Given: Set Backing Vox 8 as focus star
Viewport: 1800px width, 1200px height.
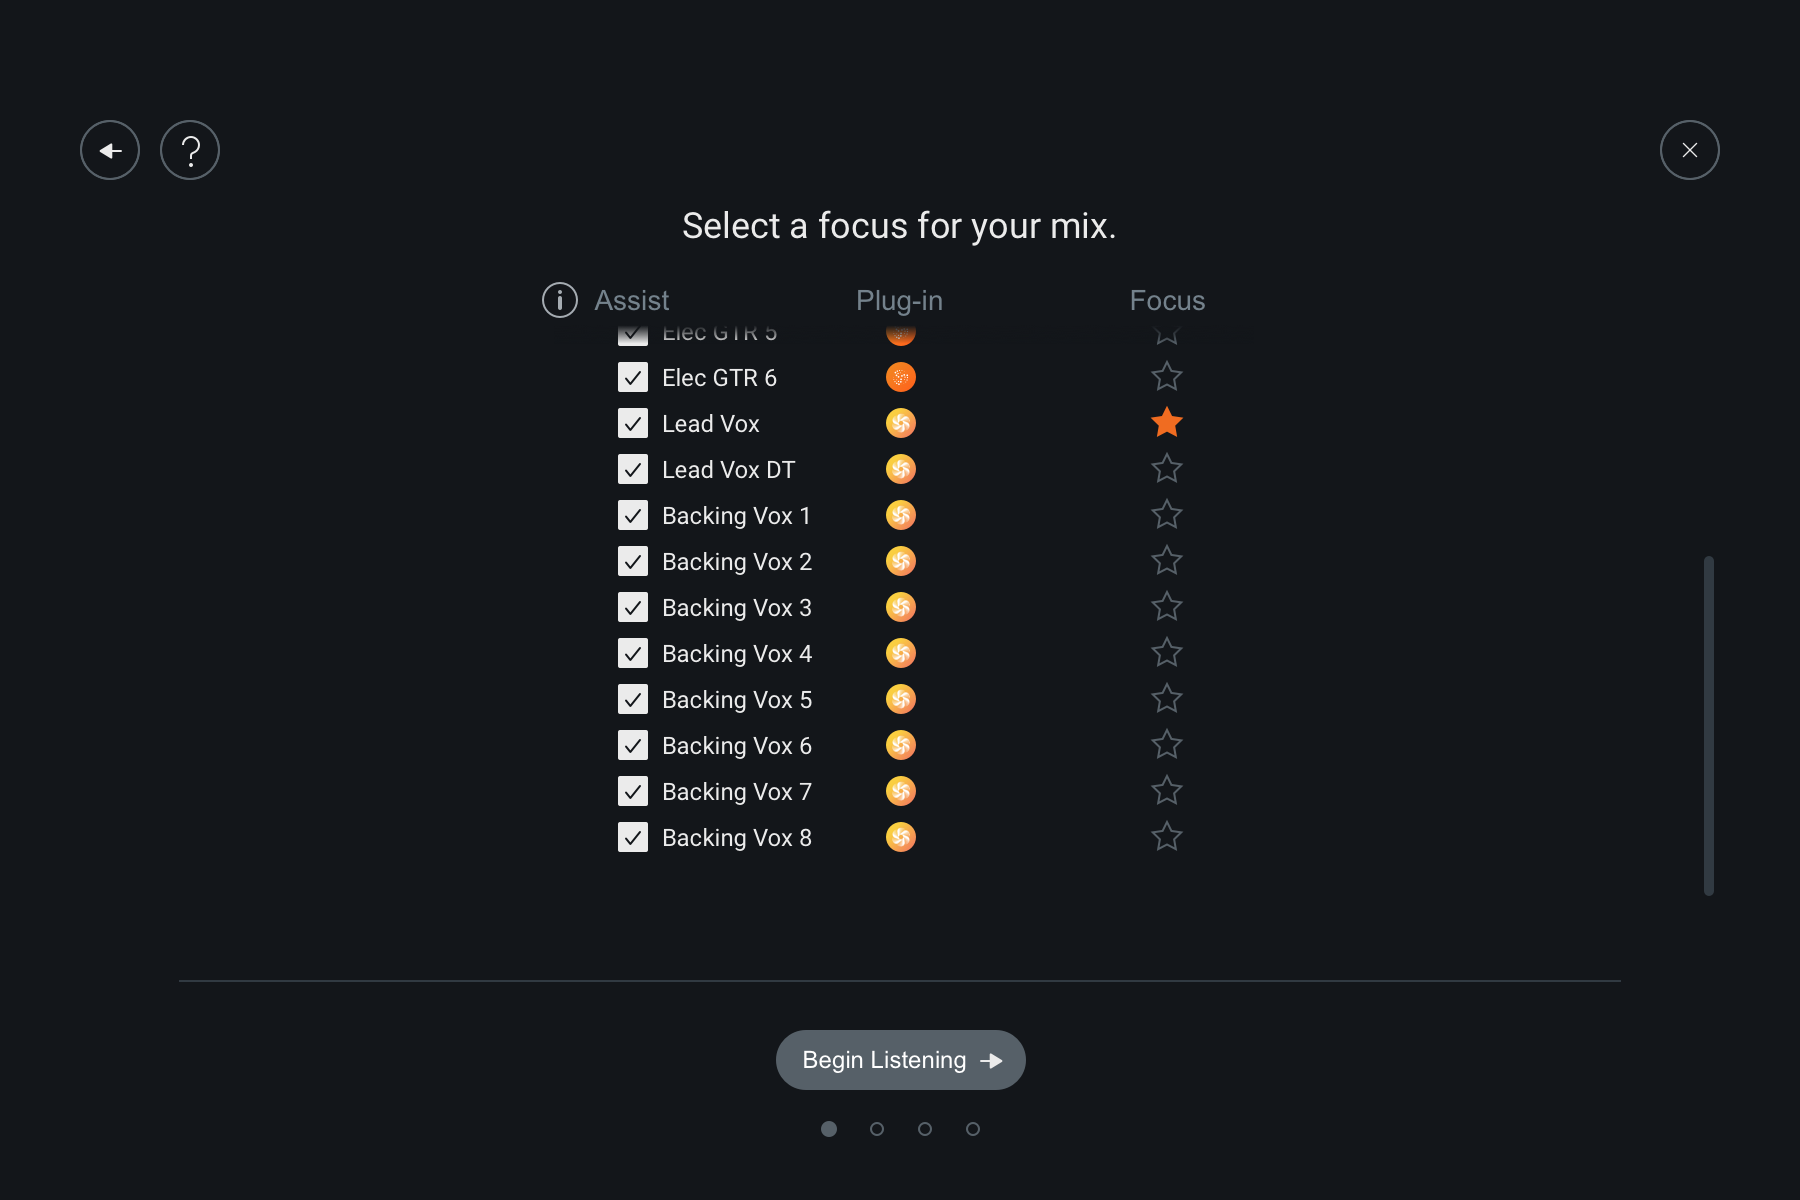Looking at the screenshot, I should point(1167,837).
